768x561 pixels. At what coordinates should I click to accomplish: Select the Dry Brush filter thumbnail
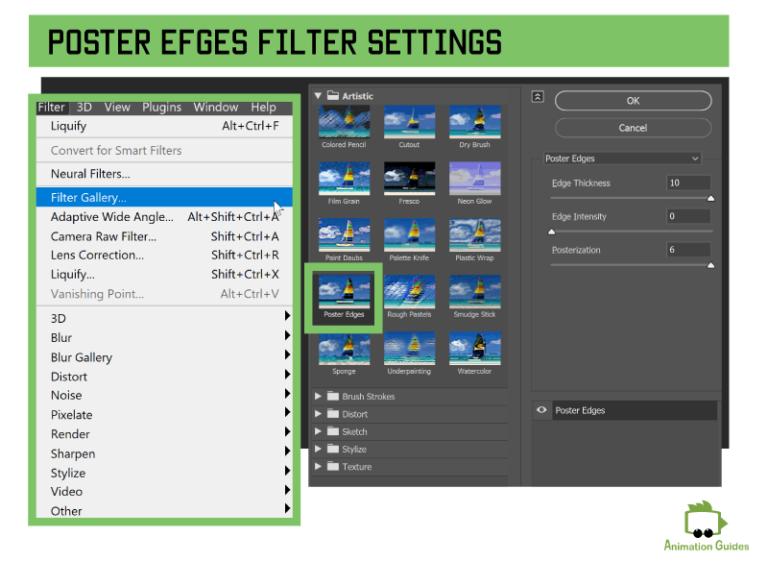474,122
